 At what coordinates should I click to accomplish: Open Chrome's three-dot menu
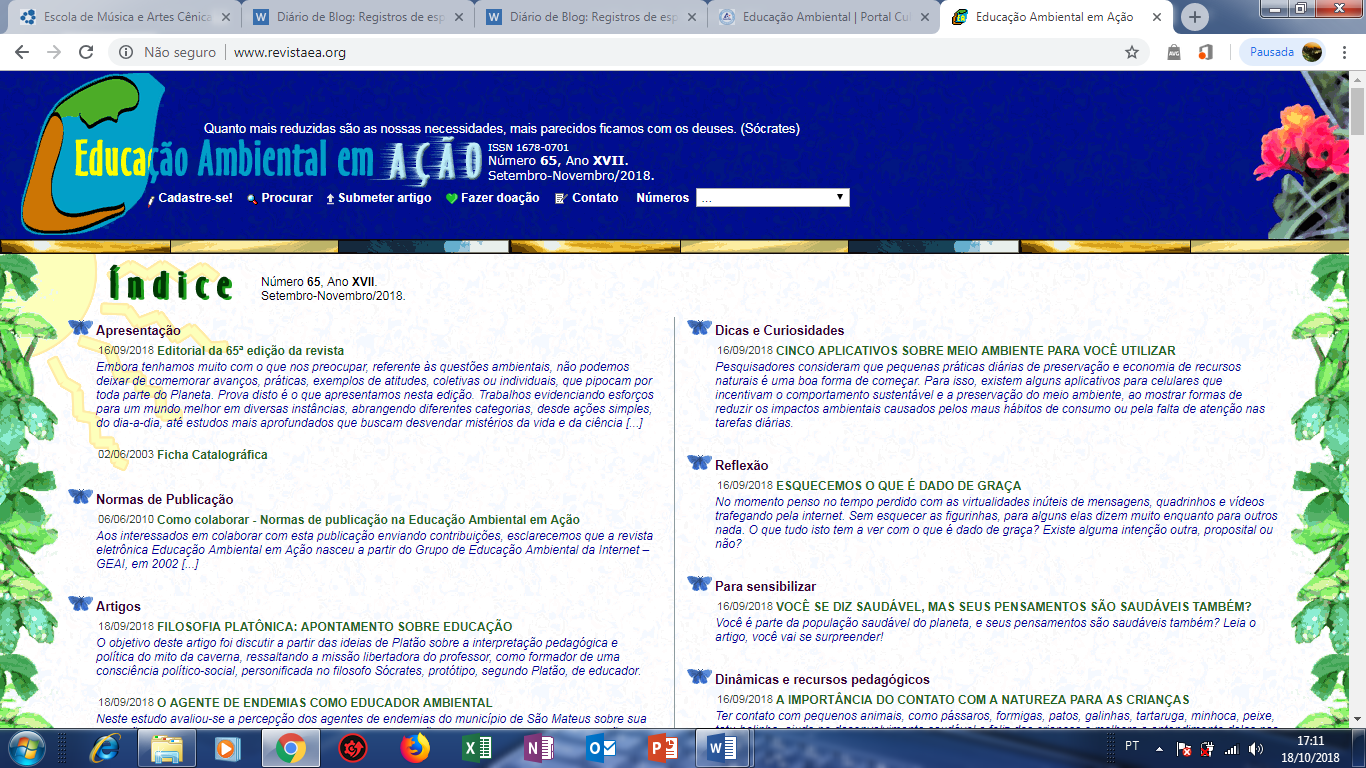pyautogui.click(x=1345, y=52)
